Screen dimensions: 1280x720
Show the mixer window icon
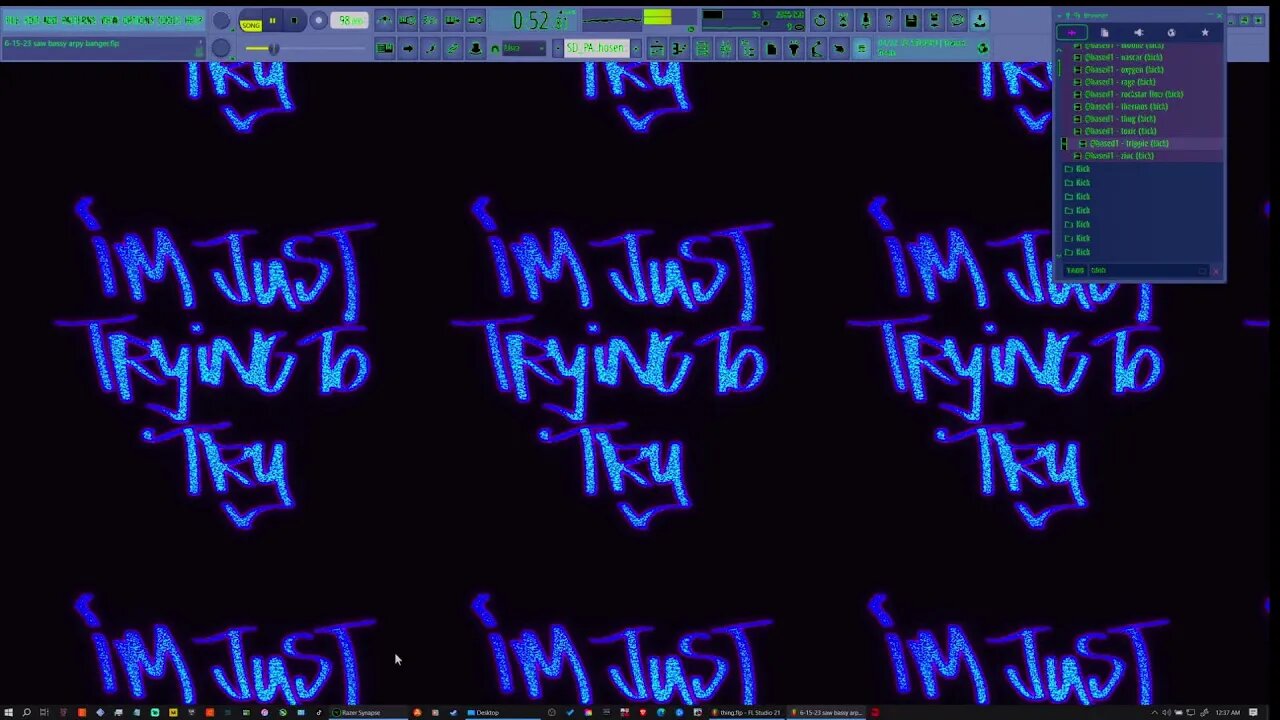tap(725, 48)
